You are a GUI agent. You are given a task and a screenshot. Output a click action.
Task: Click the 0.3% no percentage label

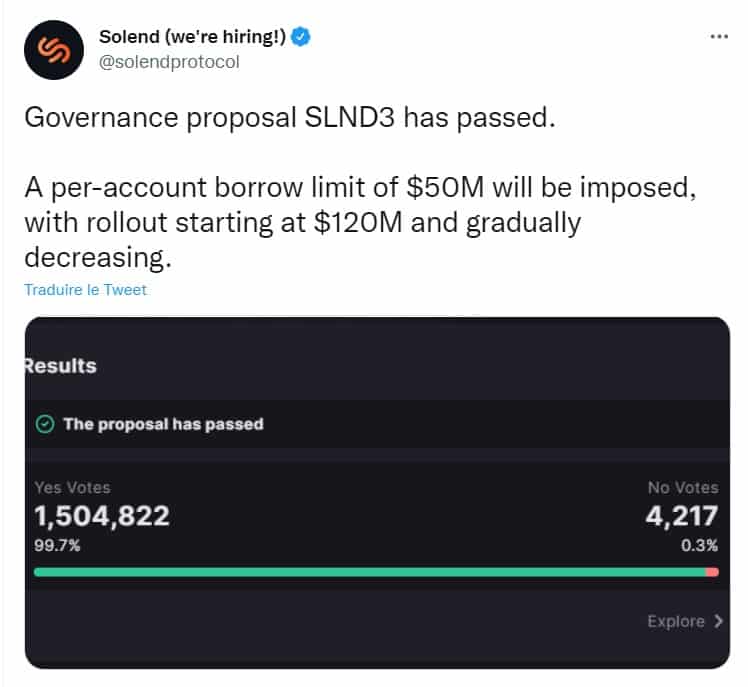699,545
